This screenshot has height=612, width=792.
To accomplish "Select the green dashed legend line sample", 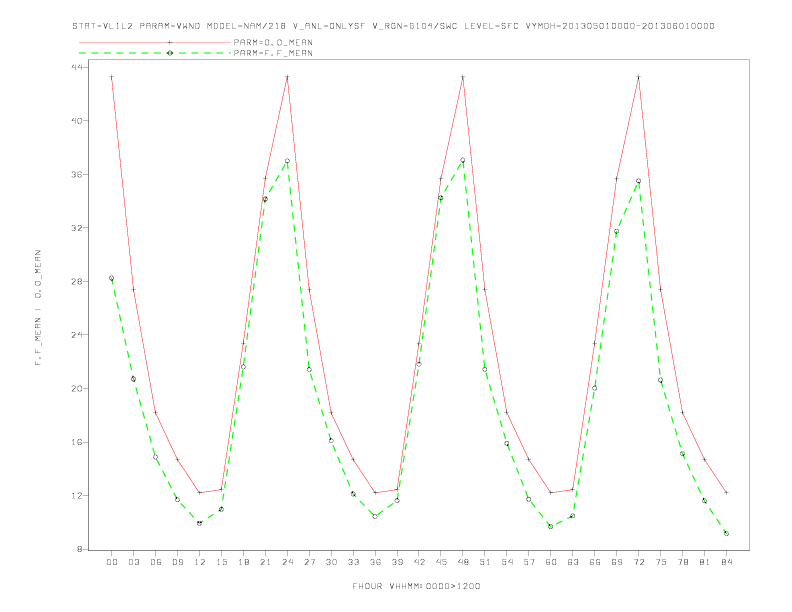I will 155,53.
